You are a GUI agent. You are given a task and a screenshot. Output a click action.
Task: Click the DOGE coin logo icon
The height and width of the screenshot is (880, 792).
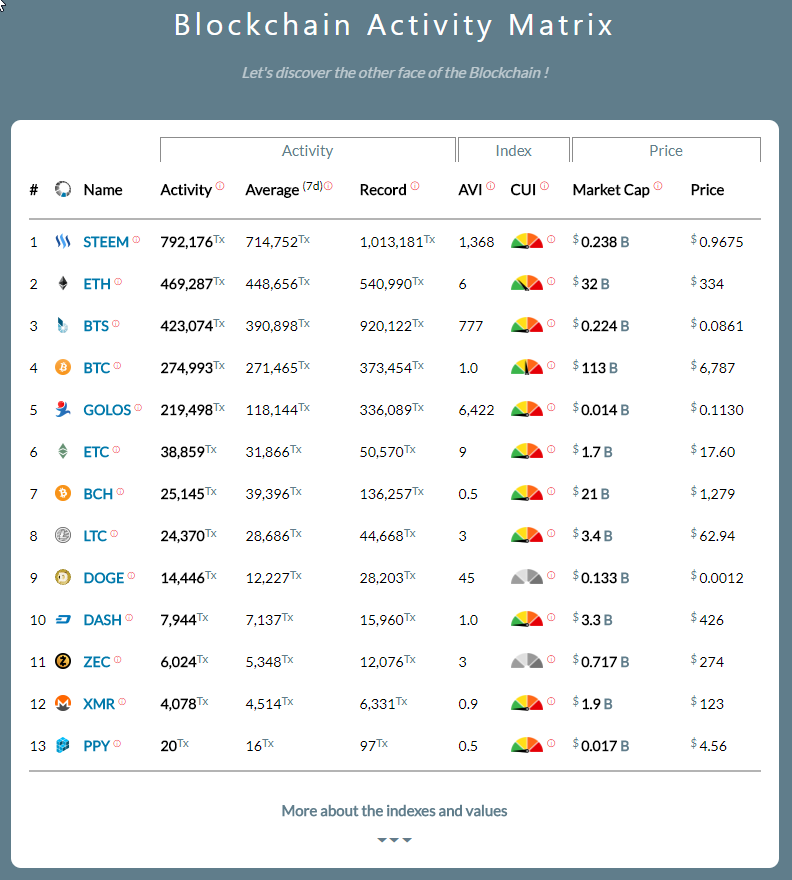pyautogui.click(x=63, y=577)
